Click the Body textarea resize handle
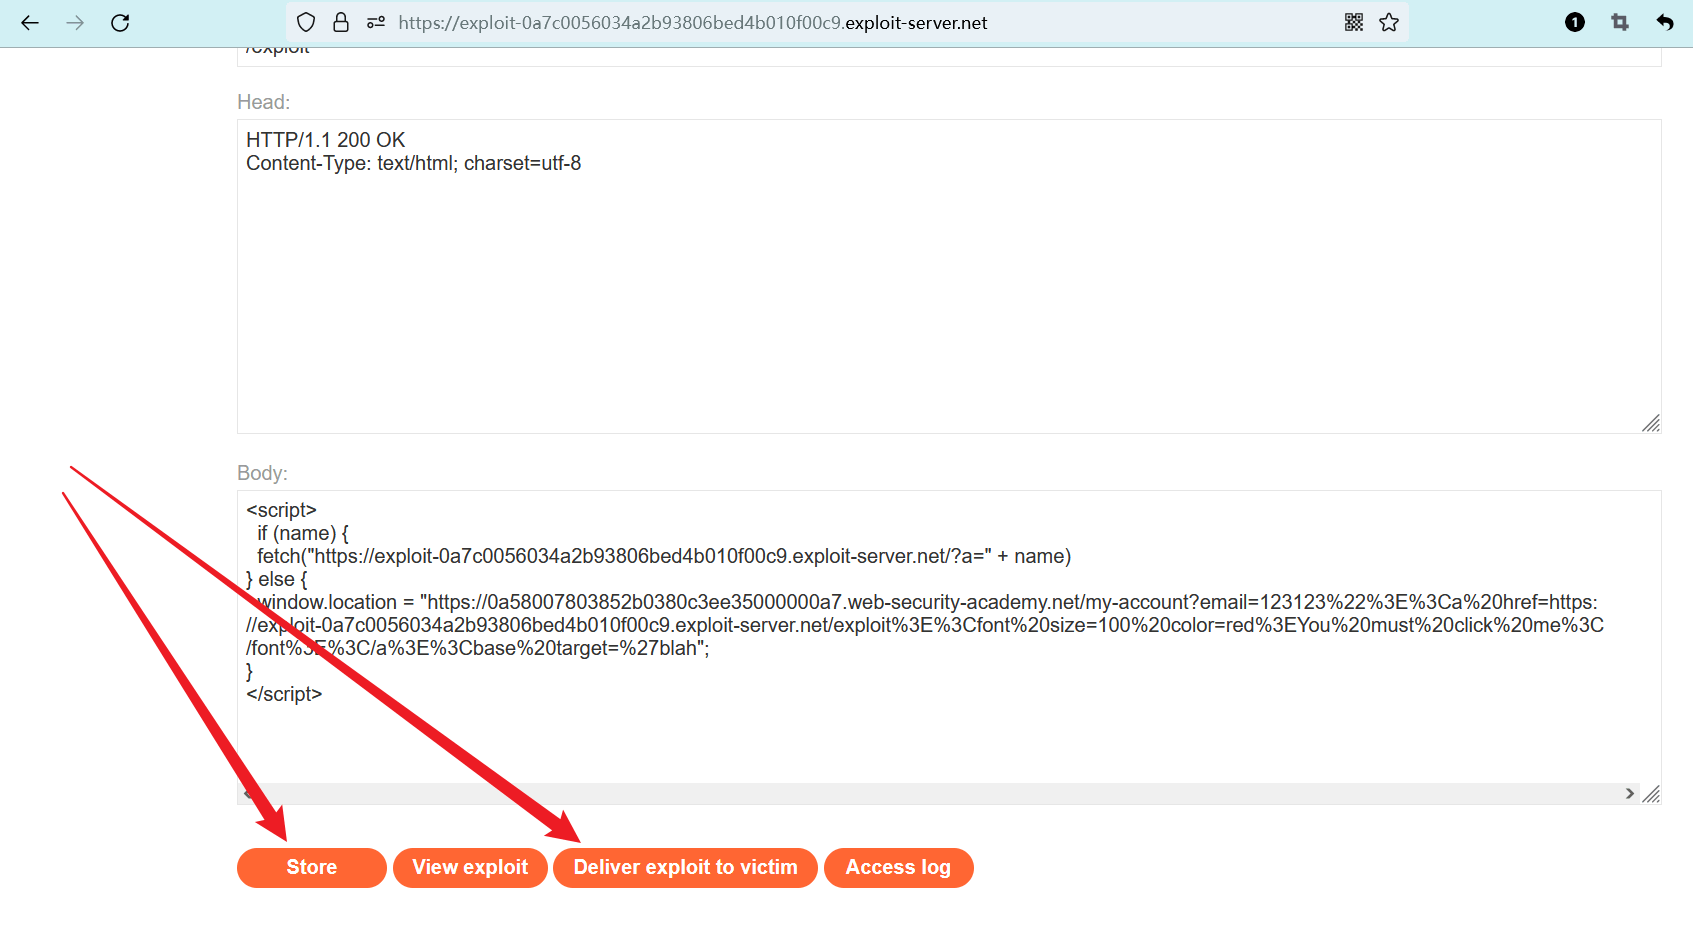 click(1651, 794)
